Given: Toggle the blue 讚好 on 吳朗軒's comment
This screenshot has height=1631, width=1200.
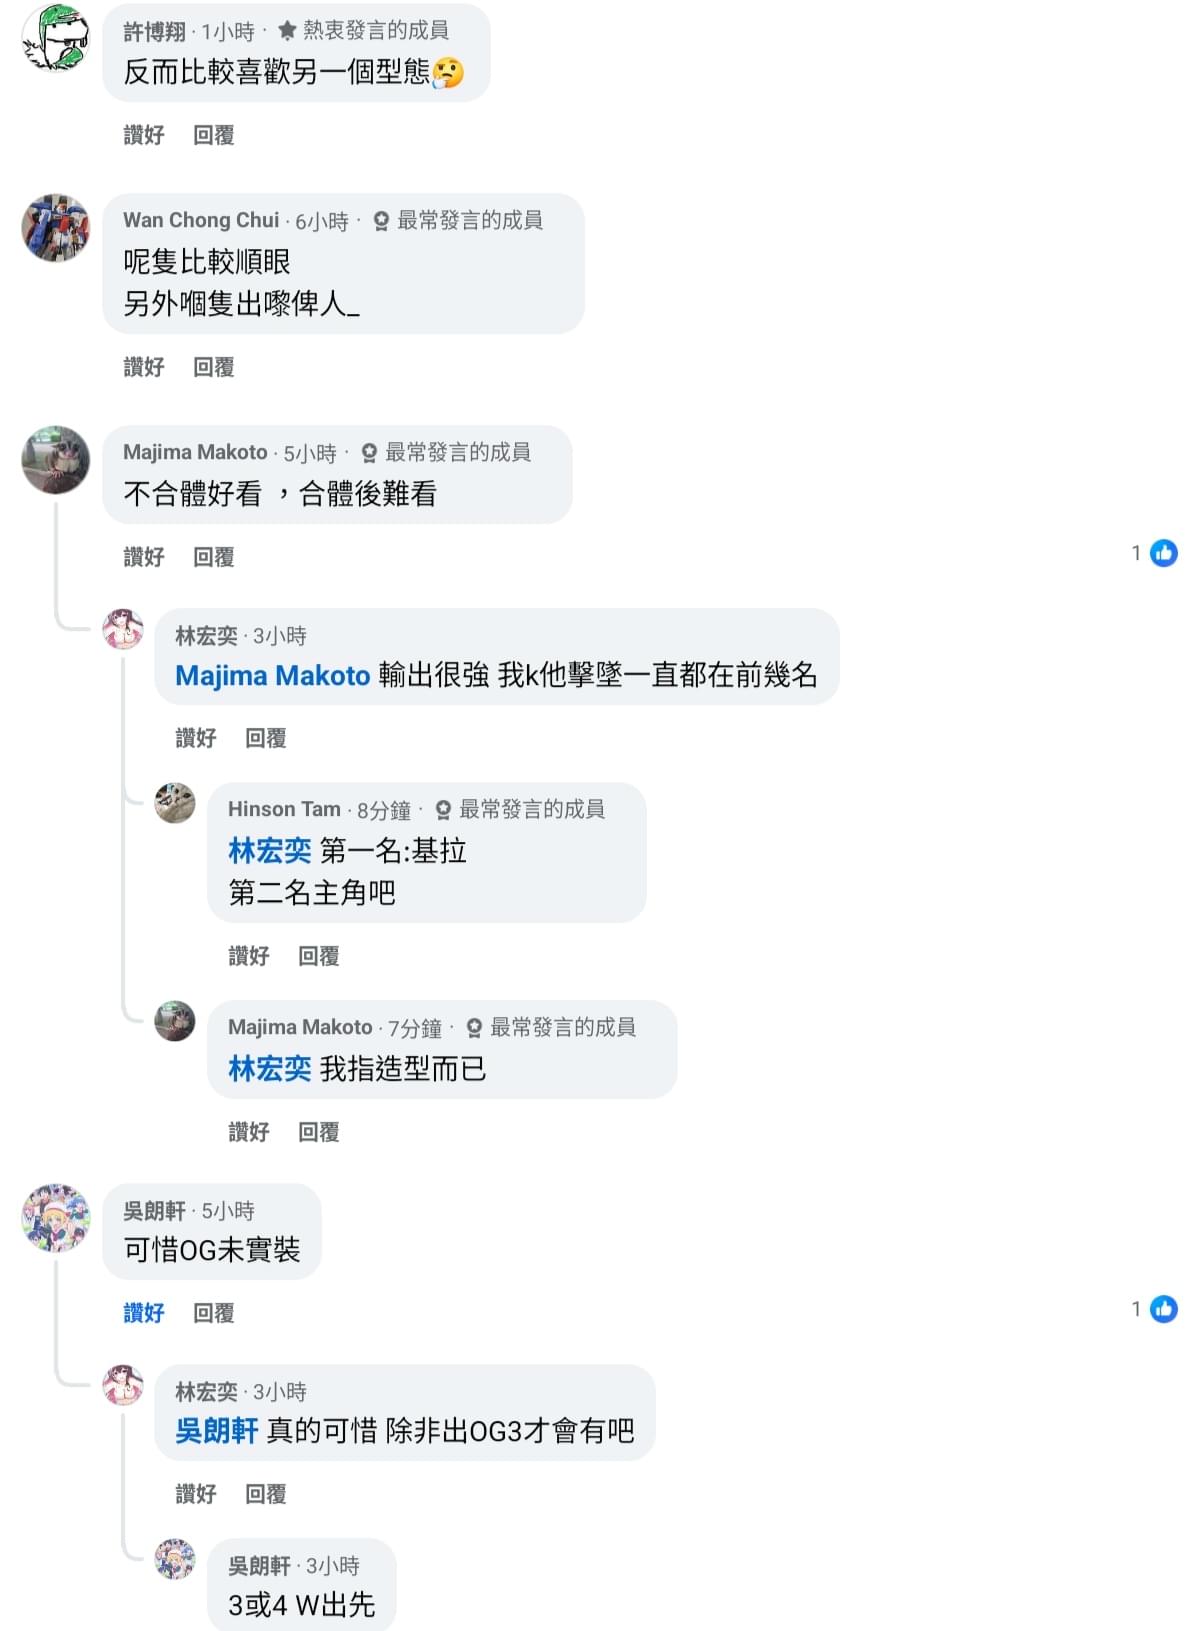Looking at the screenshot, I should [143, 1313].
